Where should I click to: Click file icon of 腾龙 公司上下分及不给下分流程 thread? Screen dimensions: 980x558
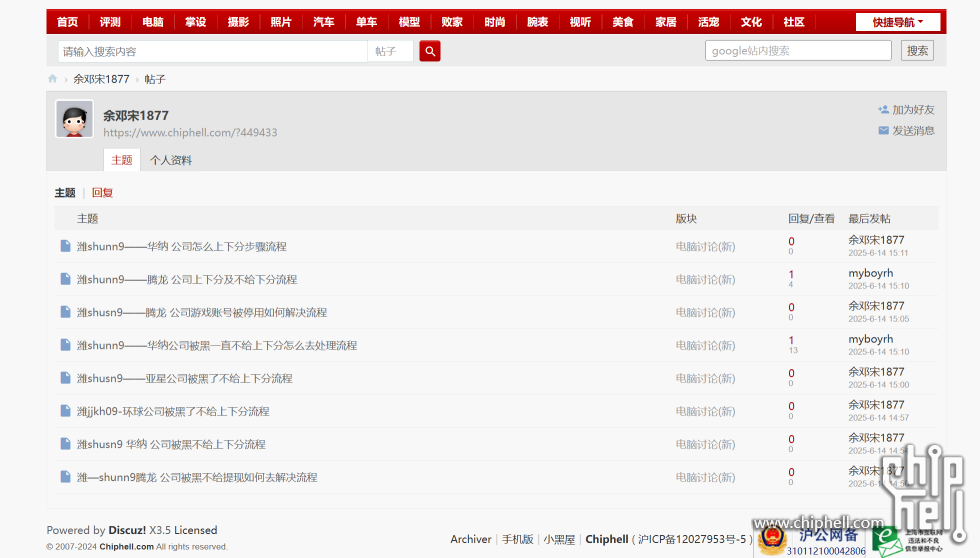tap(65, 279)
